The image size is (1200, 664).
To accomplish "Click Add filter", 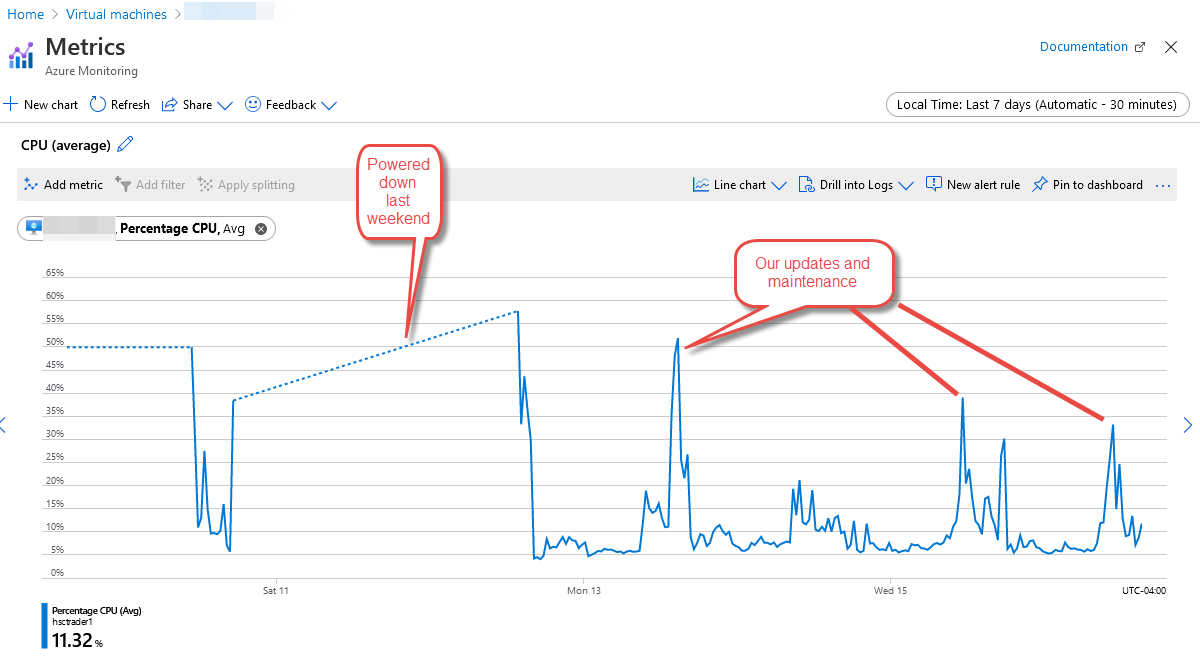I will point(150,185).
